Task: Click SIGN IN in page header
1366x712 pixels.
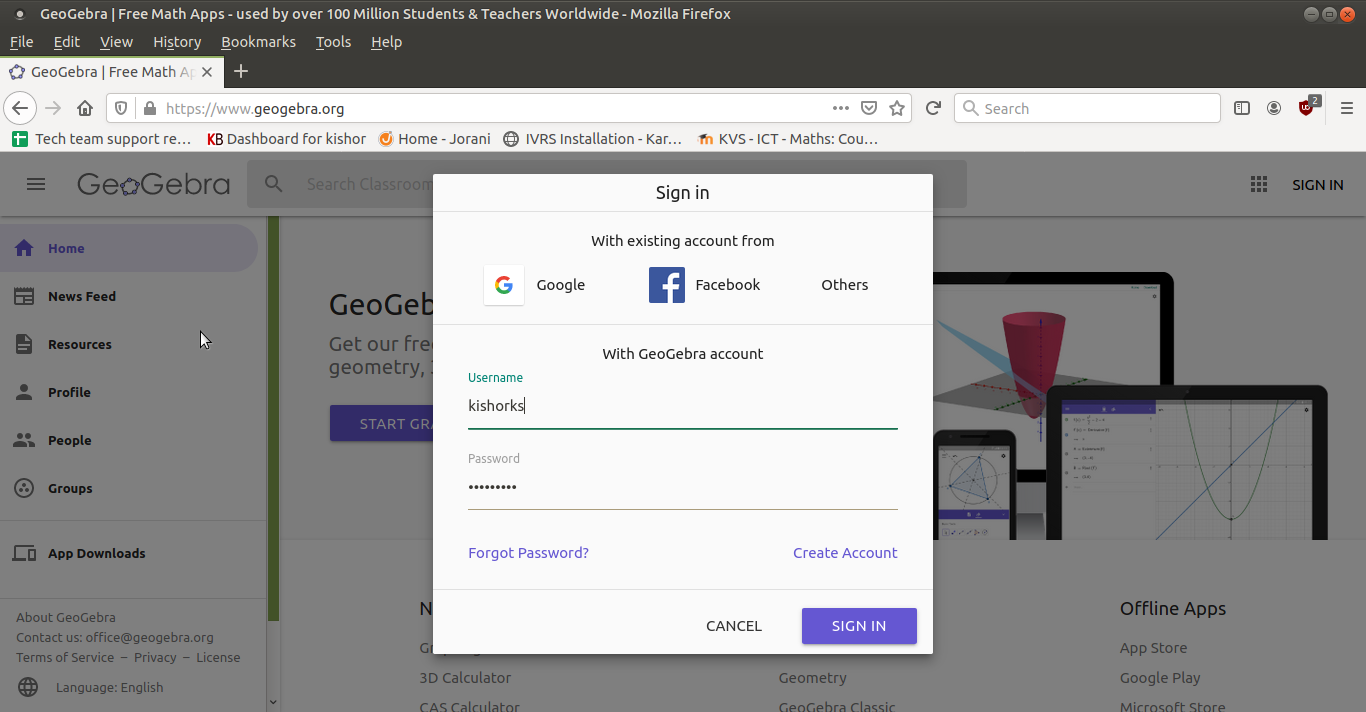Action: coord(1317,185)
